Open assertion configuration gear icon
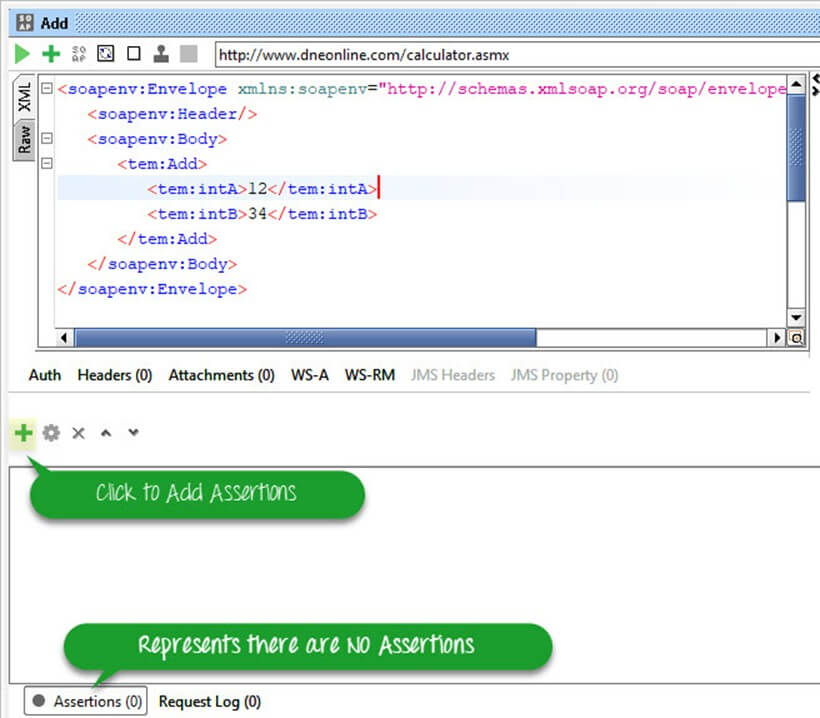Viewport: 820px width, 718px height. [x=51, y=433]
